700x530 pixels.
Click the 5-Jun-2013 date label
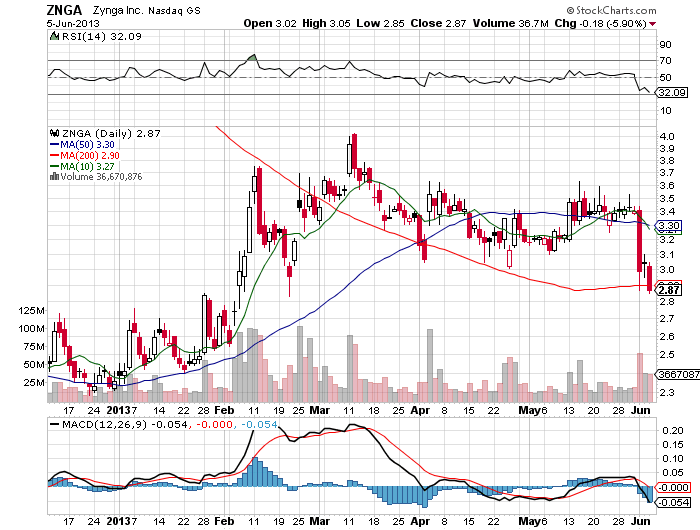[x=73, y=23]
